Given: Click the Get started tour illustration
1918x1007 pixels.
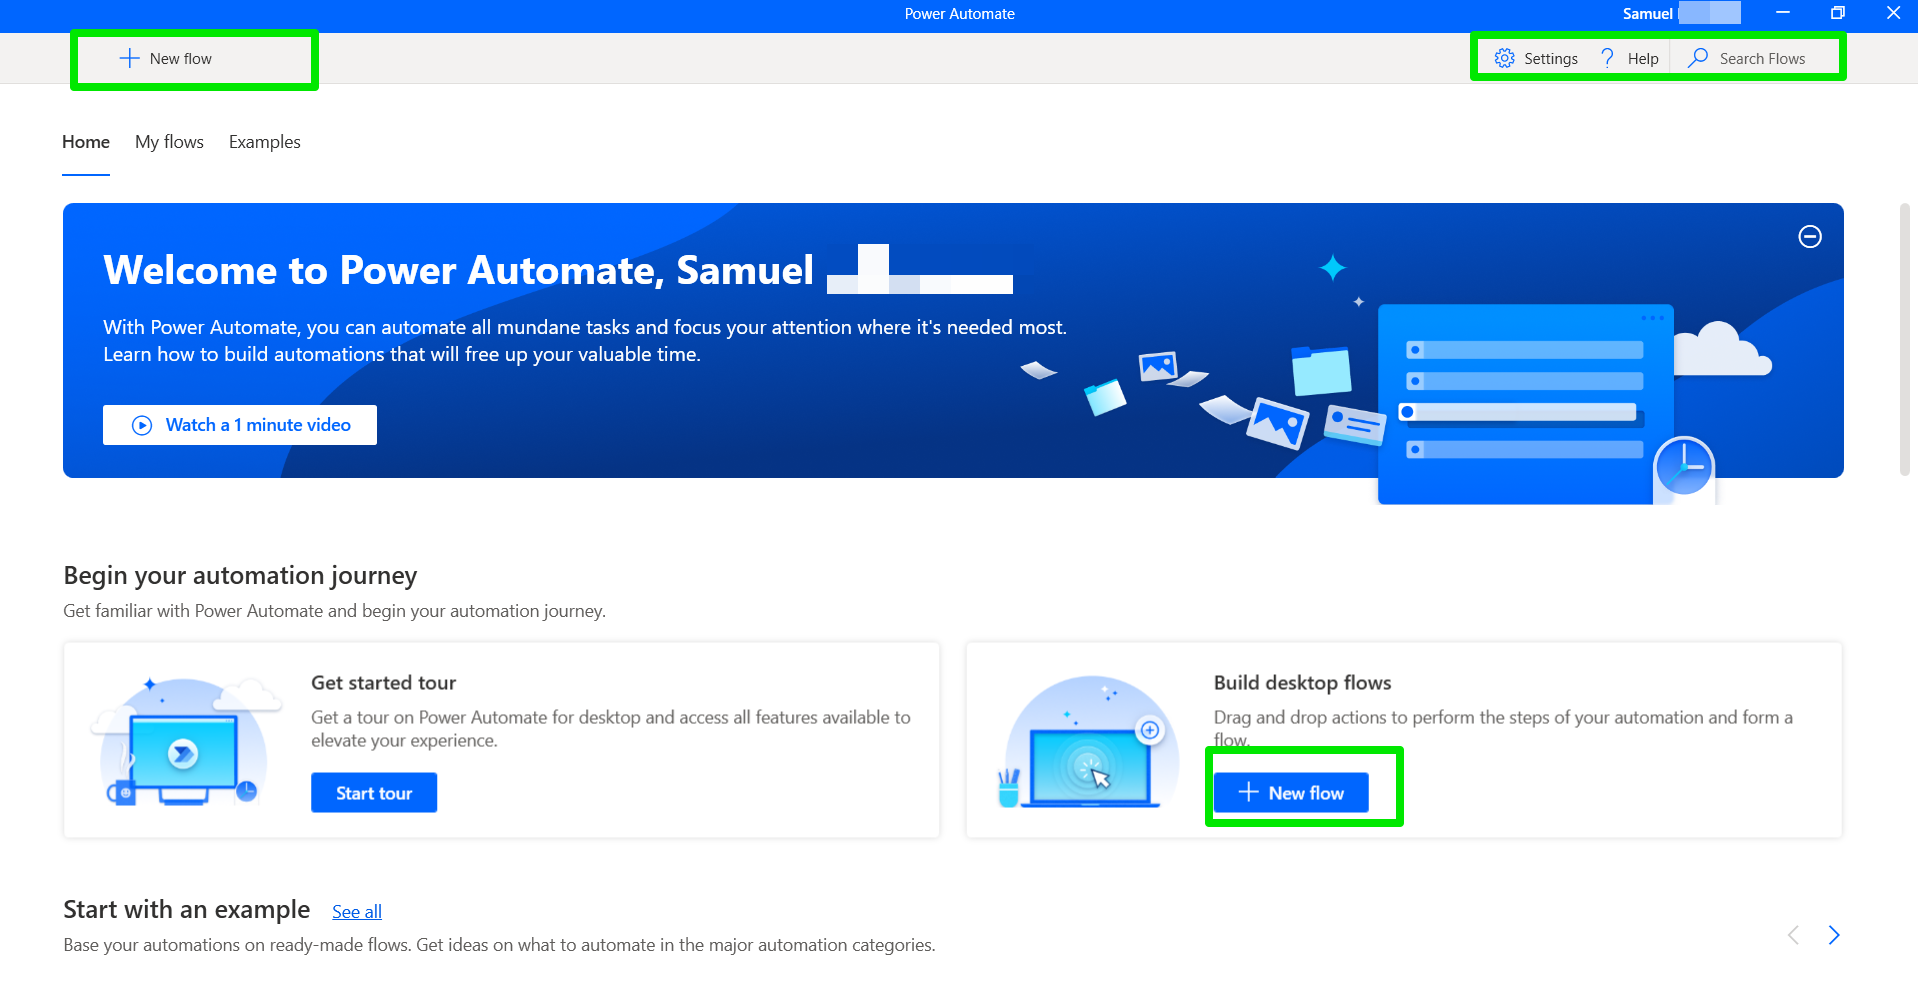Looking at the screenshot, I should coord(185,741).
